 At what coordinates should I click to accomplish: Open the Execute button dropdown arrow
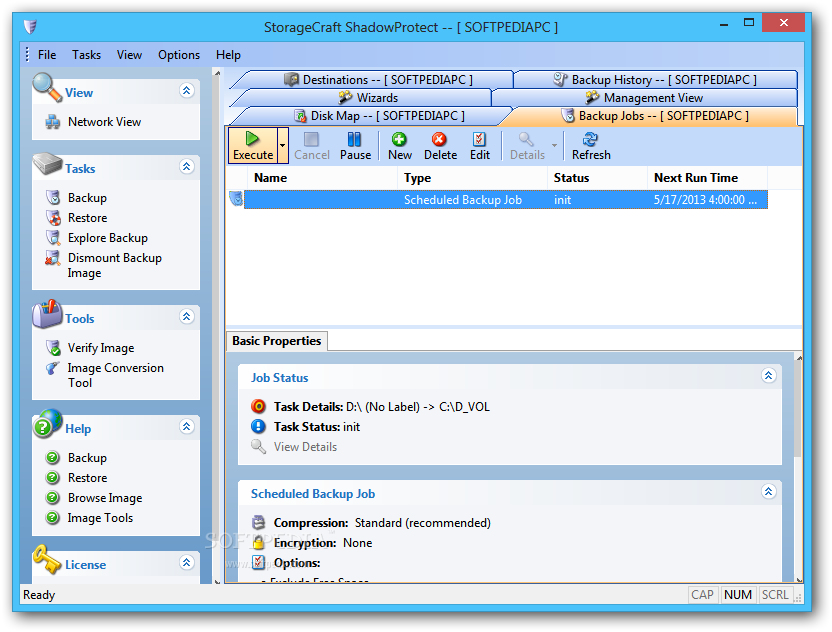pyautogui.click(x=283, y=145)
